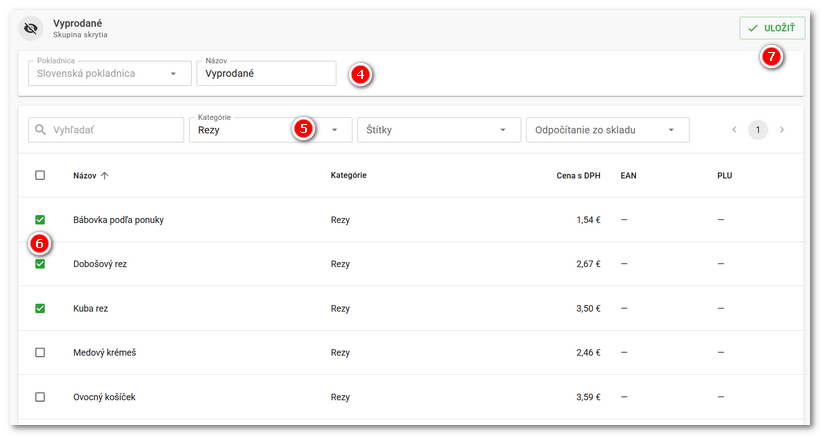Screen dimensions: 821x436
Task: Sort by Názov column header
Action: coord(85,175)
